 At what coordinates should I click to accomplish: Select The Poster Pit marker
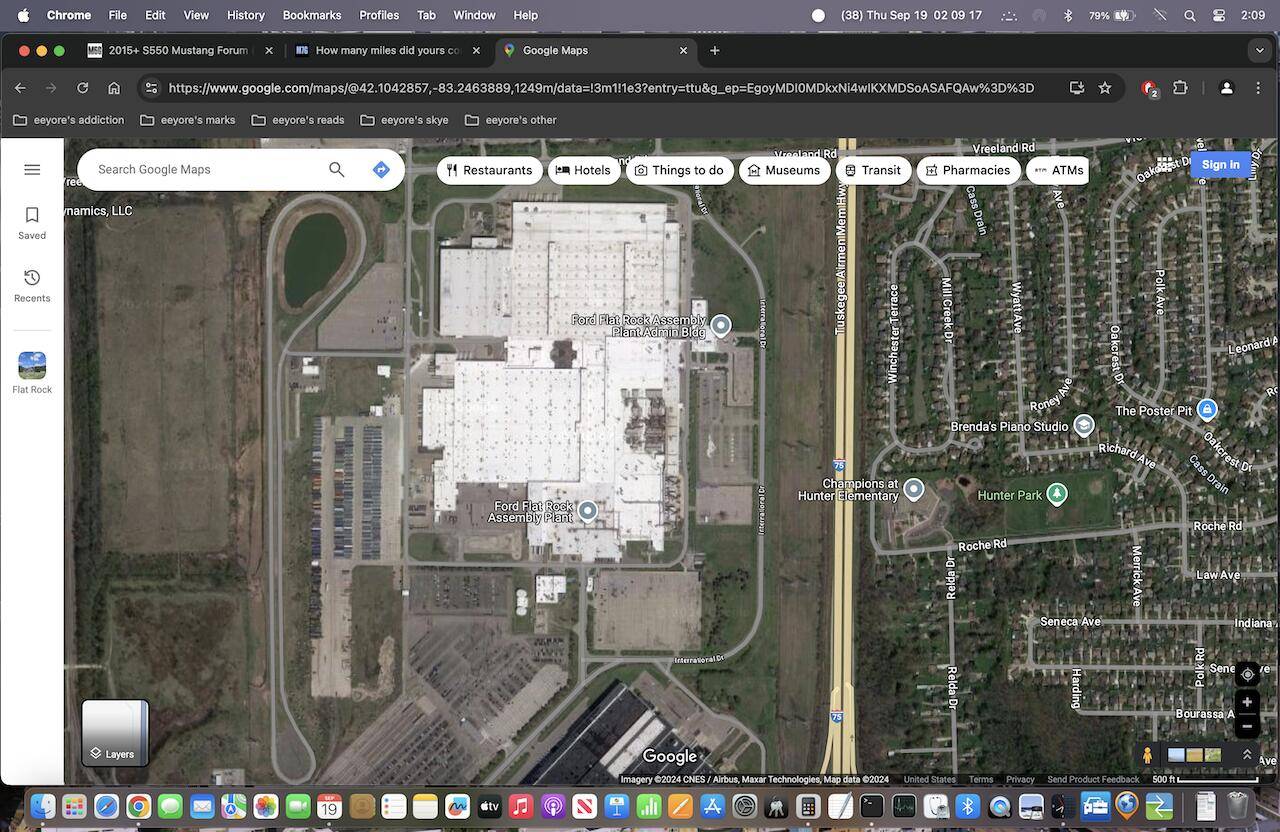click(1207, 409)
